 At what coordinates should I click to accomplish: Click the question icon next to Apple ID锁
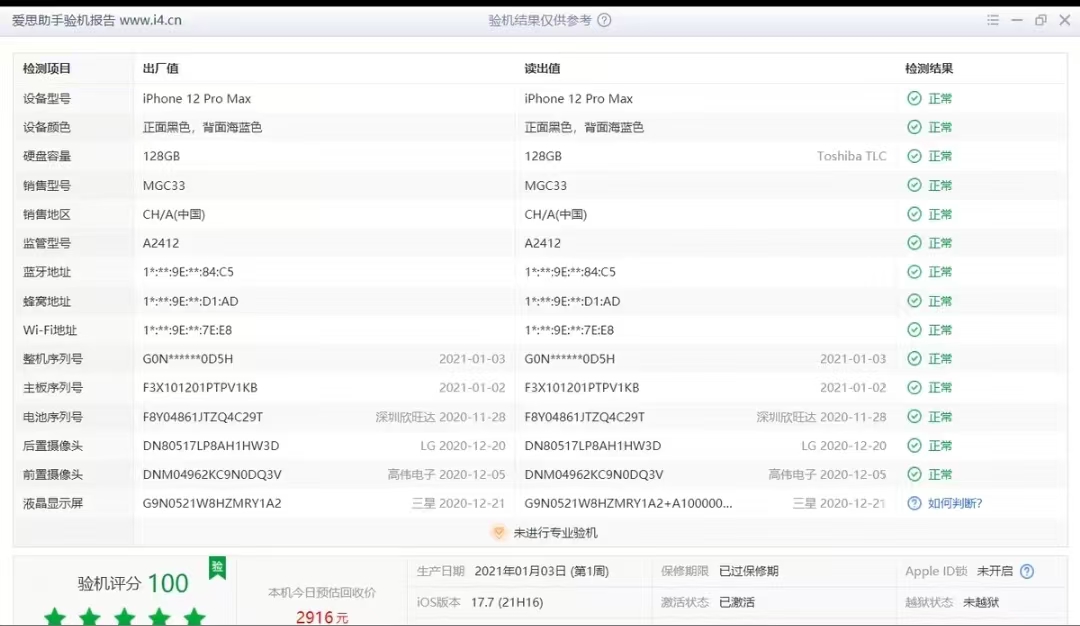1026,572
